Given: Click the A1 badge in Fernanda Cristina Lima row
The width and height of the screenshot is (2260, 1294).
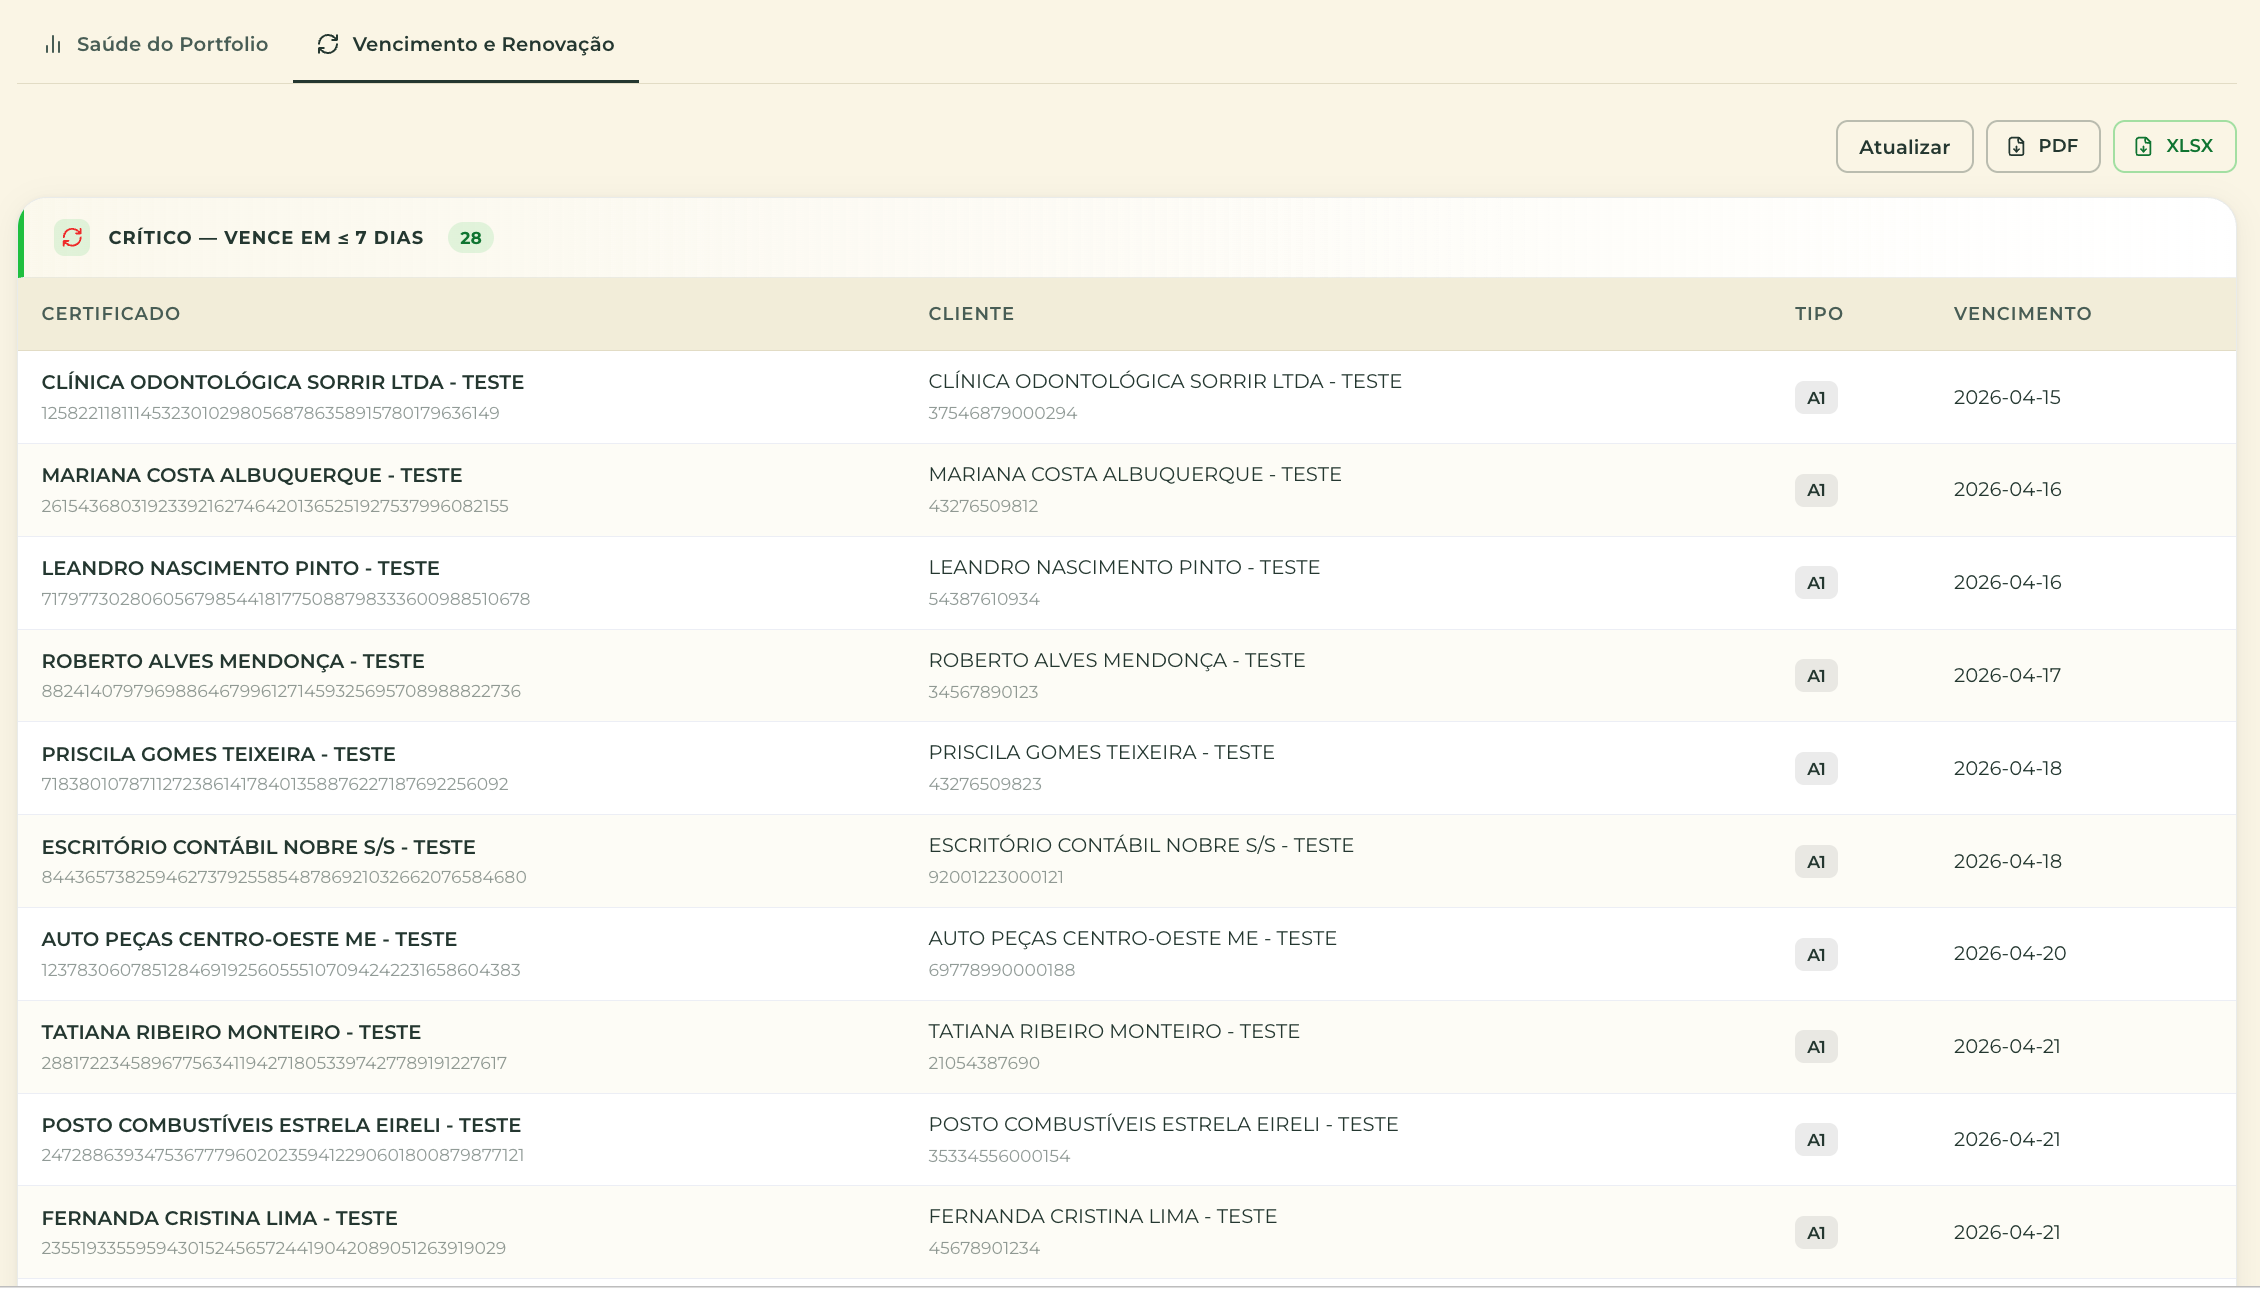Looking at the screenshot, I should [1816, 1233].
